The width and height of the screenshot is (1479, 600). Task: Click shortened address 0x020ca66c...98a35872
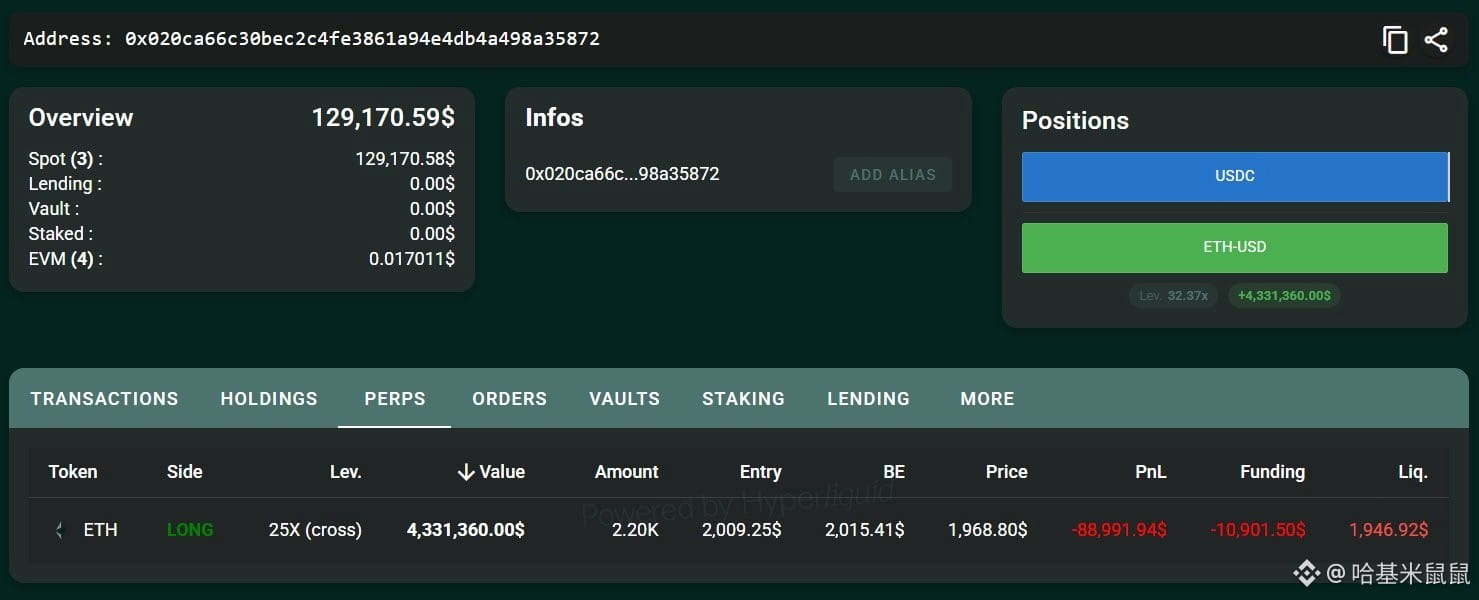coord(622,174)
